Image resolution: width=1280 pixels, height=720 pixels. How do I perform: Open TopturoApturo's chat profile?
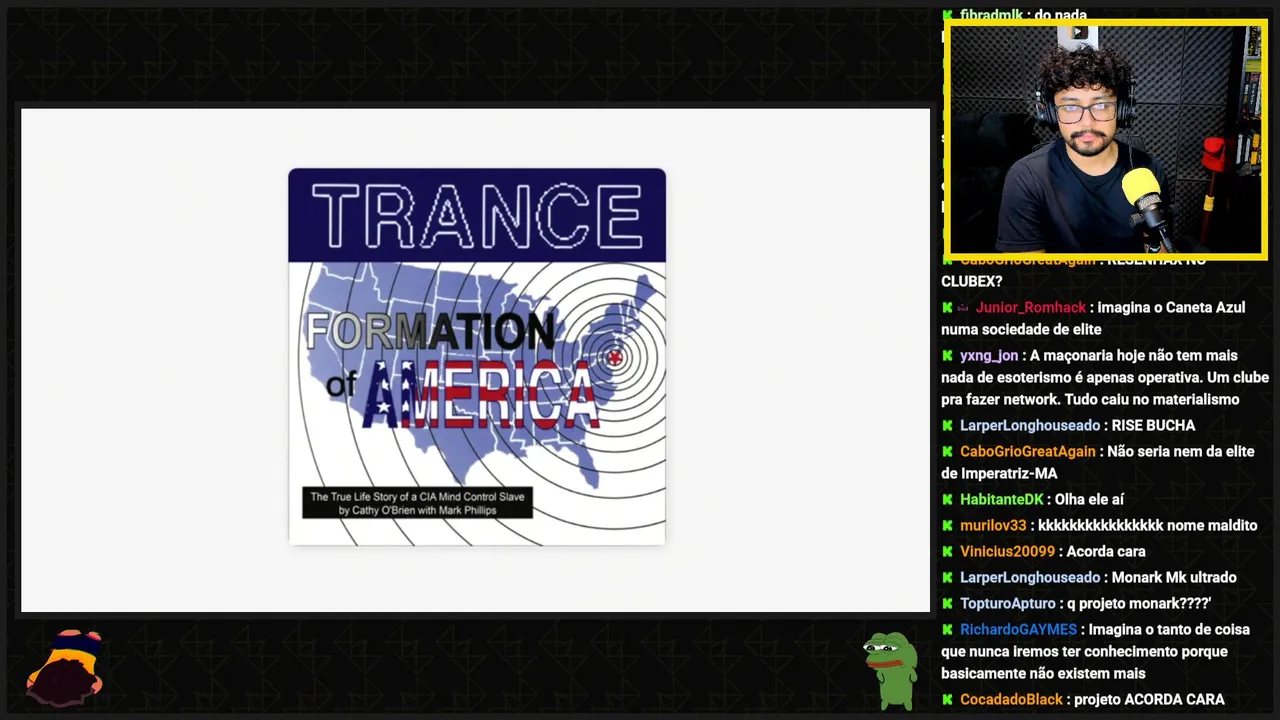pyautogui.click(x=1008, y=603)
